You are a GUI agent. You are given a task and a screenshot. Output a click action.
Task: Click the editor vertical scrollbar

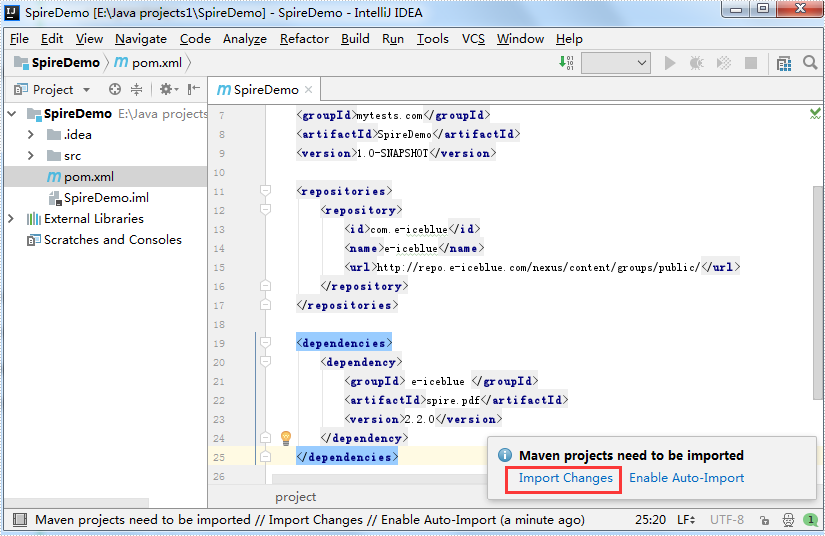817,292
